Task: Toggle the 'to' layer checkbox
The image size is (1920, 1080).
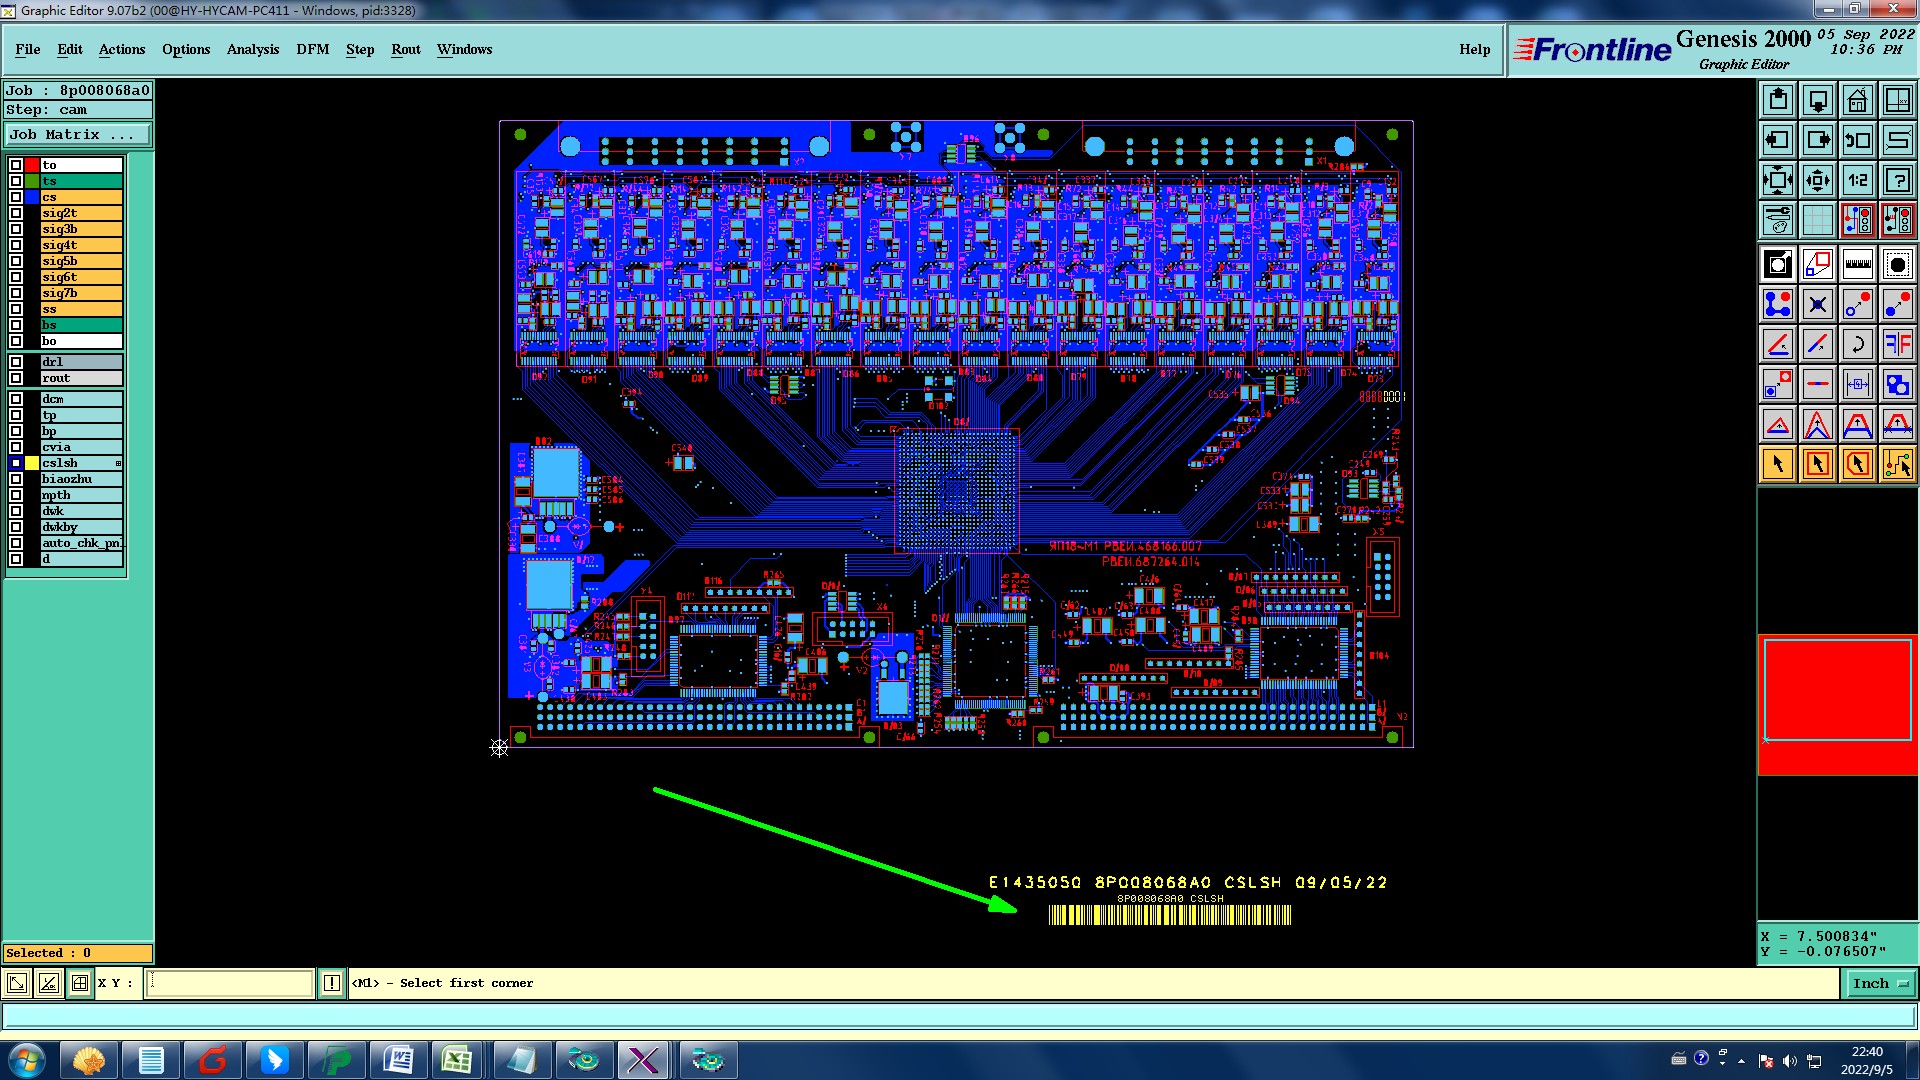Action: [x=16, y=165]
